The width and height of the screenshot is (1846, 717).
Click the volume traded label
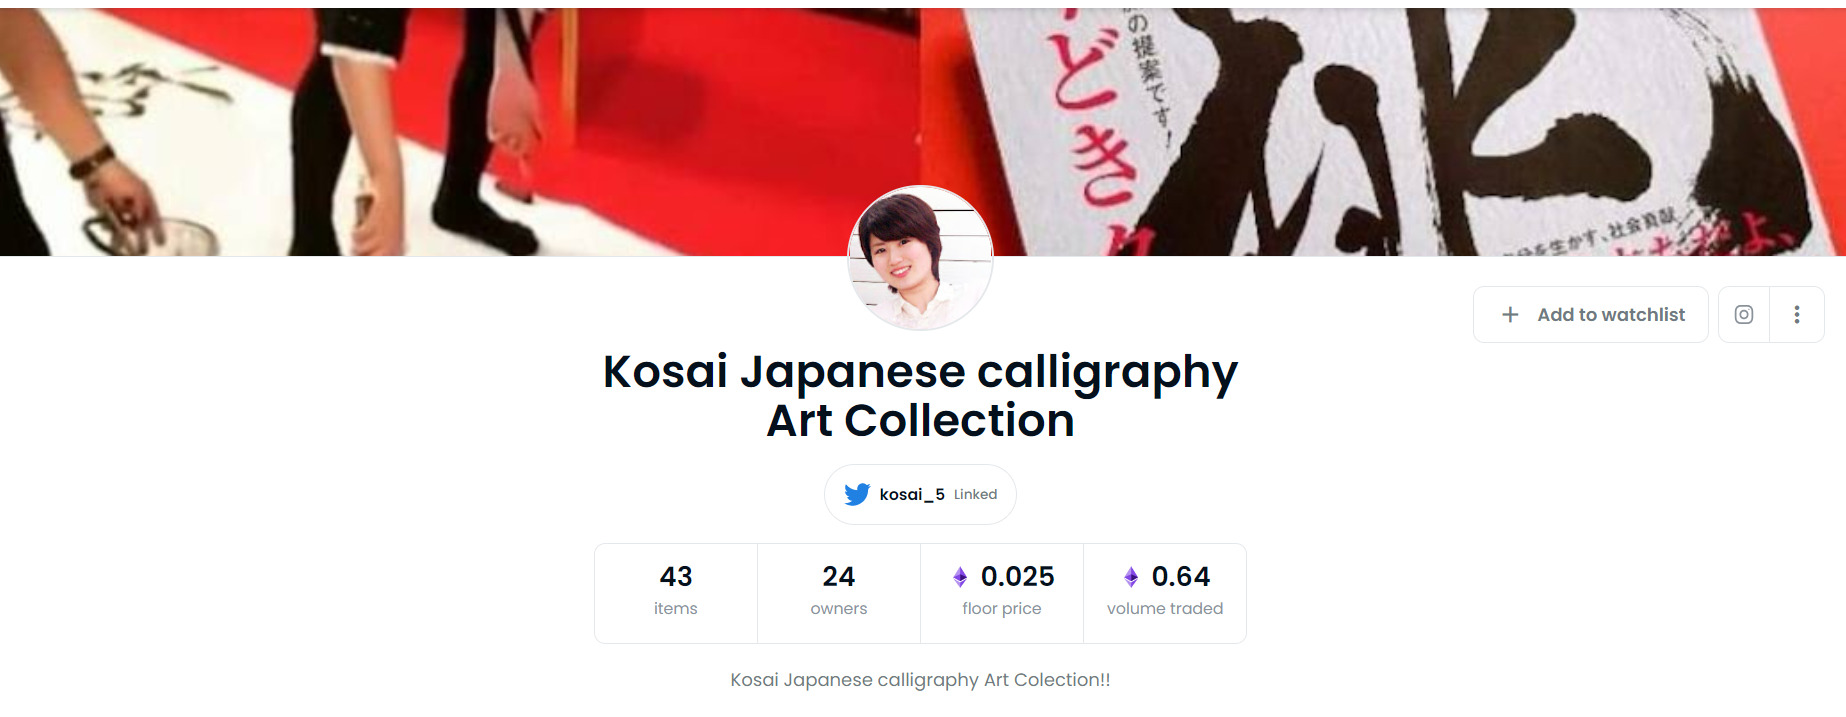coord(1165,608)
